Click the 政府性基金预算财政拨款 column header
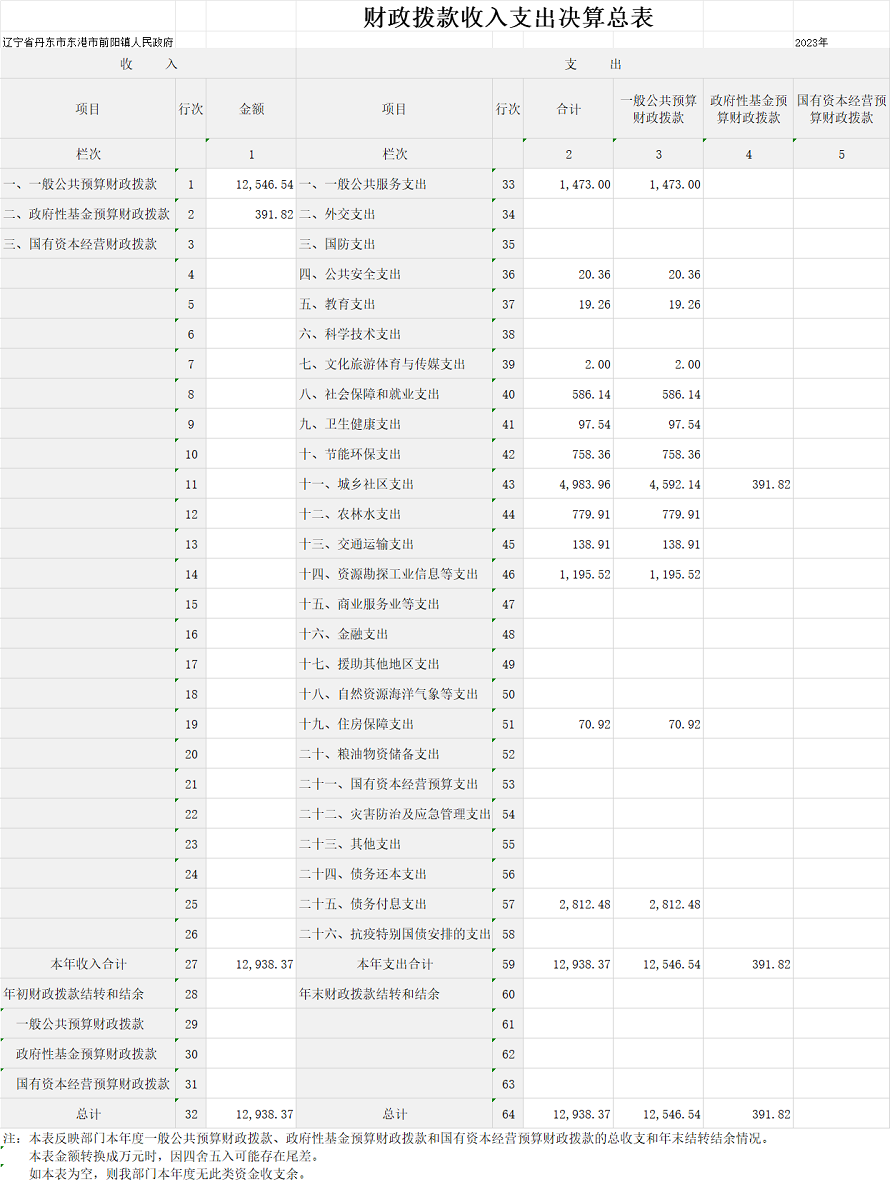890x1182 pixels. click(748, 109)
